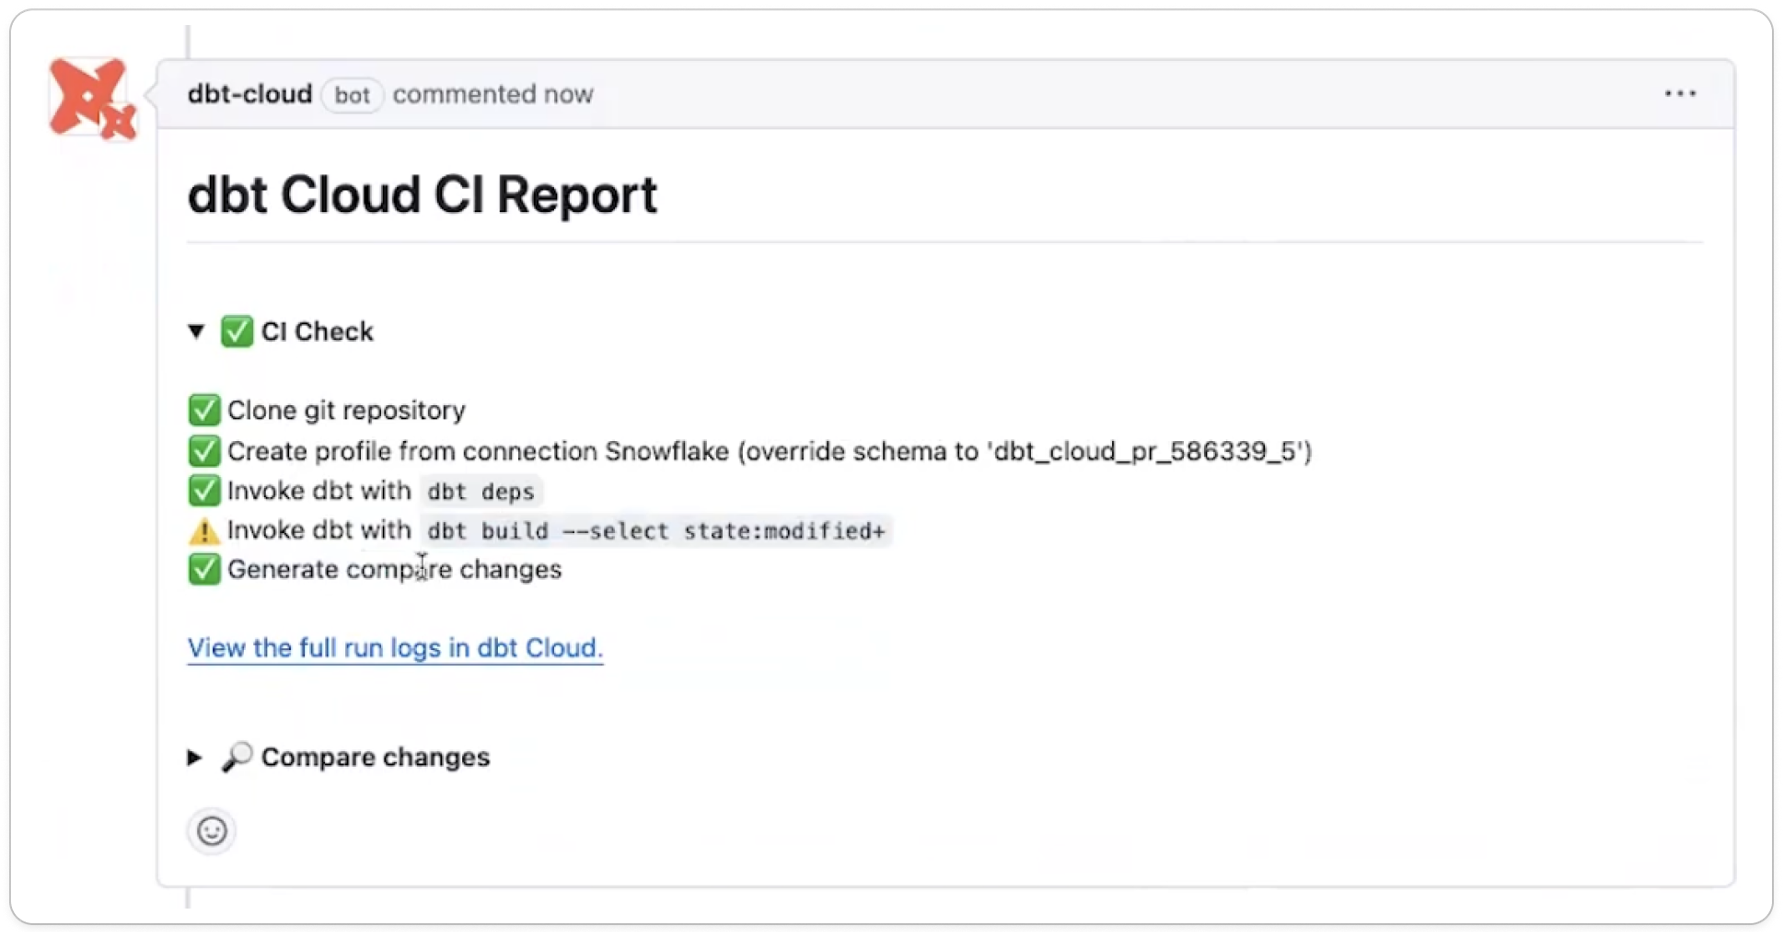Click the magnifying glass beside Compare changes
Screen dimensions: 1784x932
coord(237,757)
